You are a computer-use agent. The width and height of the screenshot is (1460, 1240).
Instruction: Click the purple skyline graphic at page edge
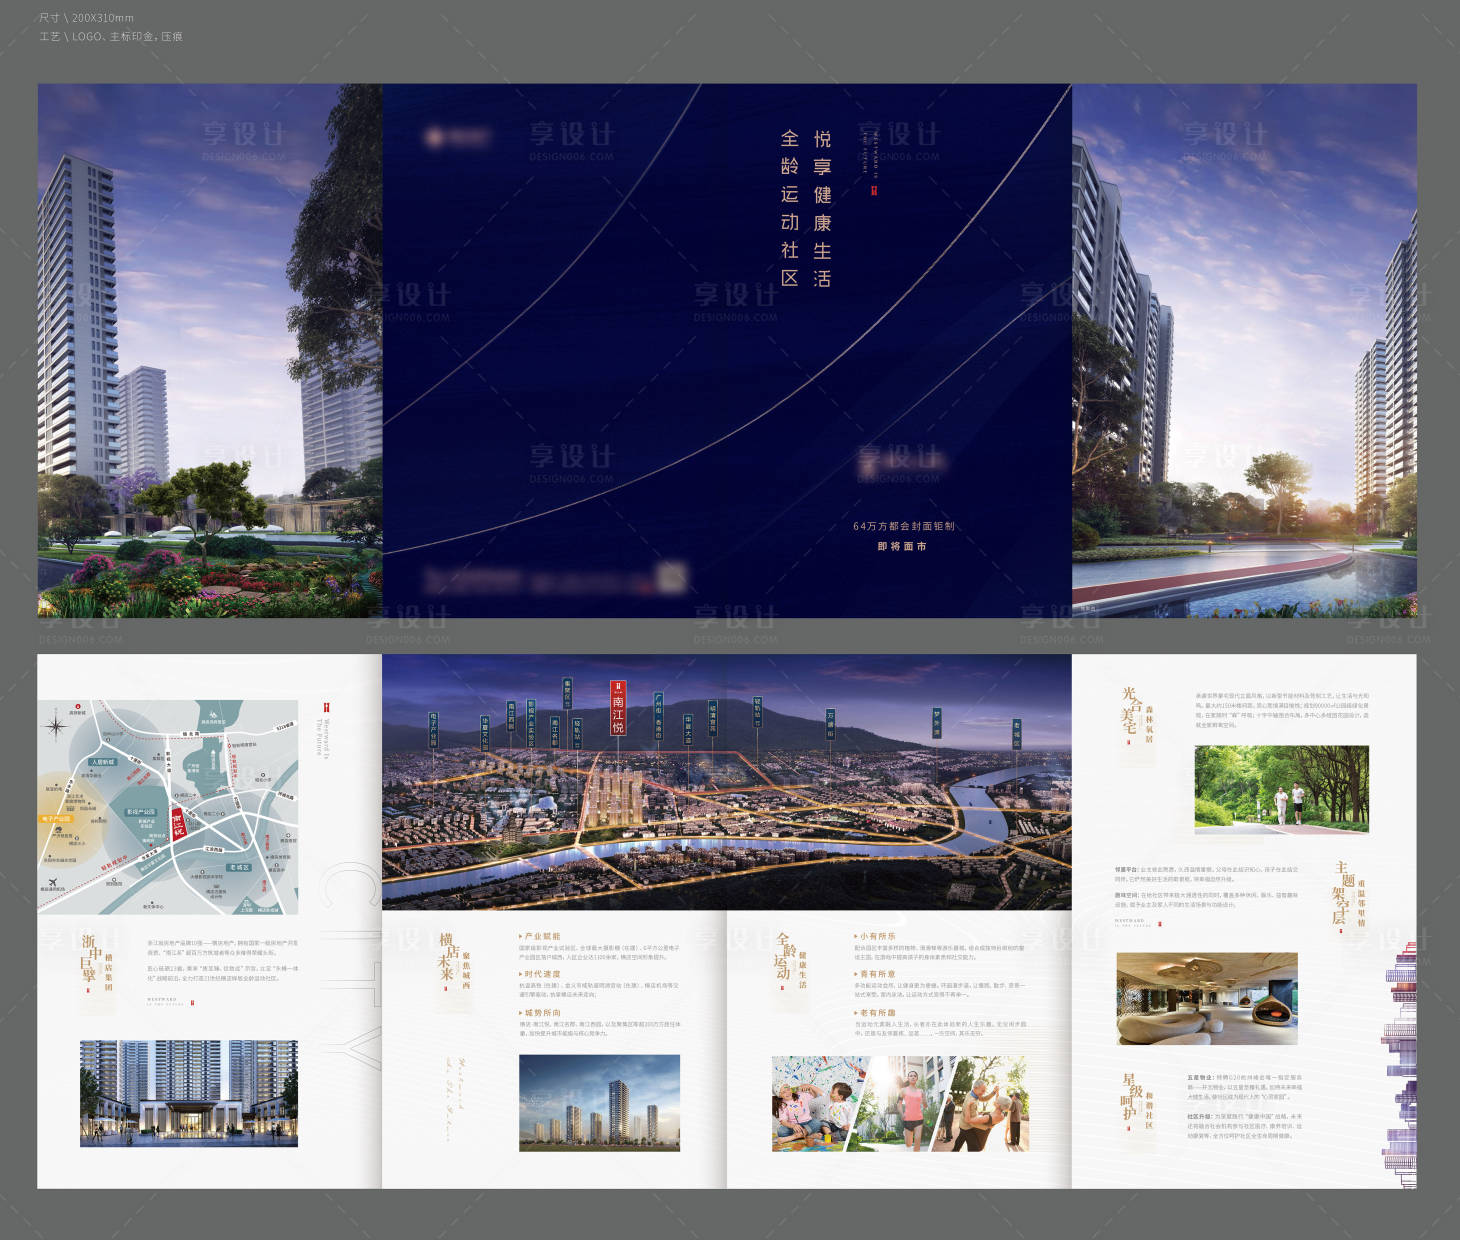pyautogui.click(x=1400, y=1065)
